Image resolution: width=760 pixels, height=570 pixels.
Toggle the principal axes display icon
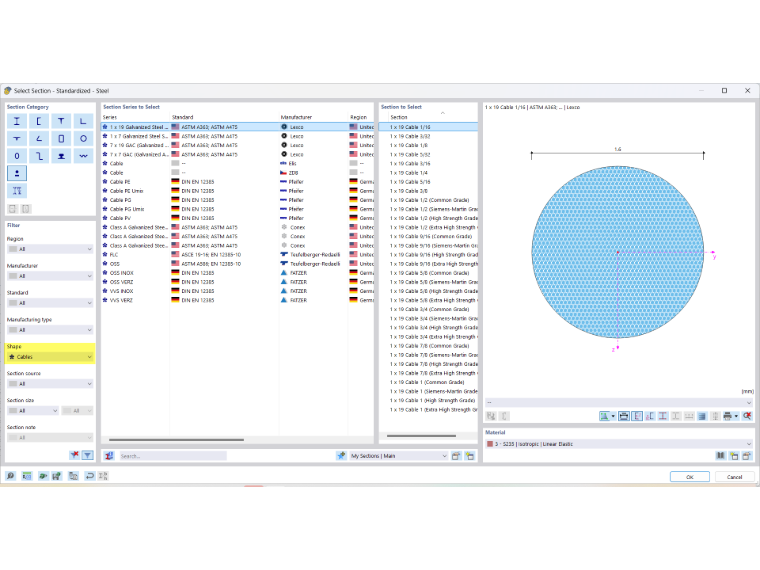(637, 416)
